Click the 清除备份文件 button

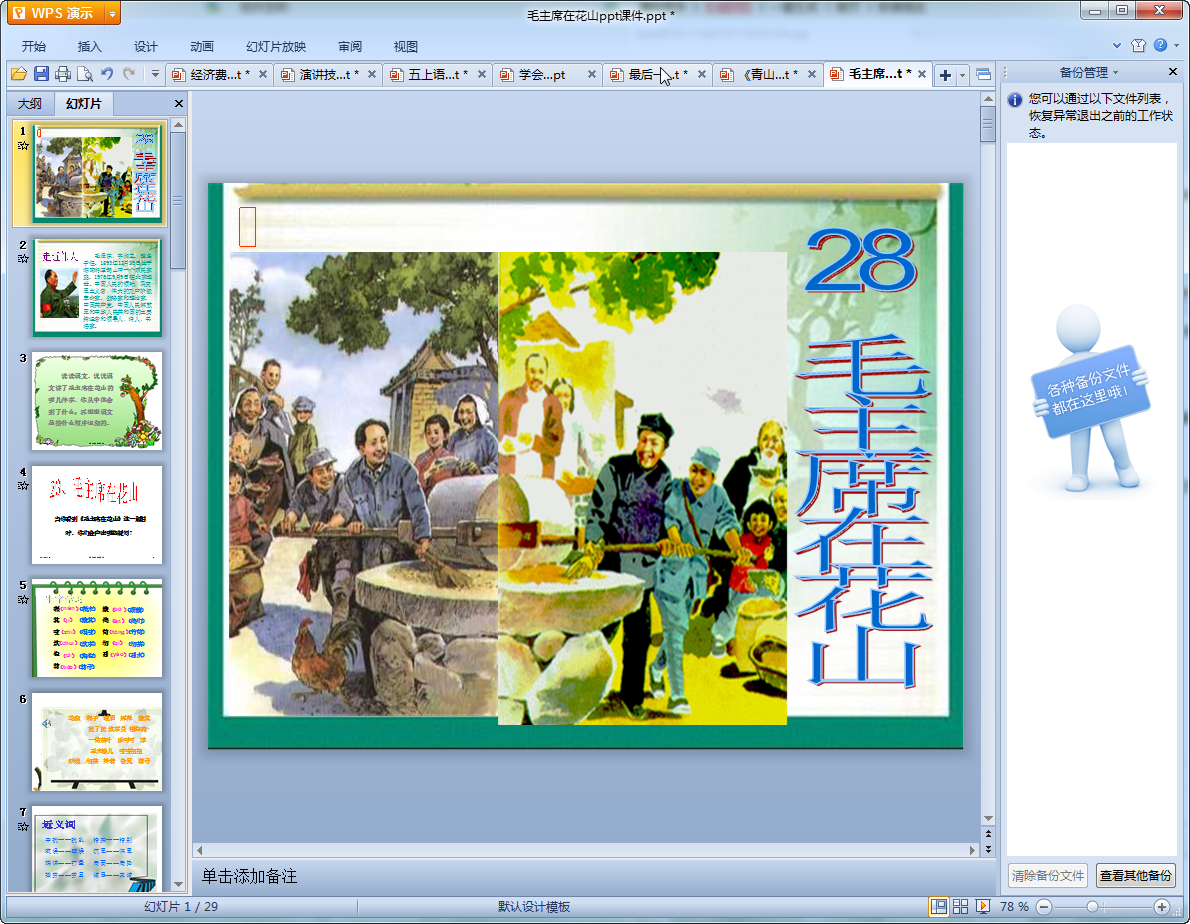1048,875
